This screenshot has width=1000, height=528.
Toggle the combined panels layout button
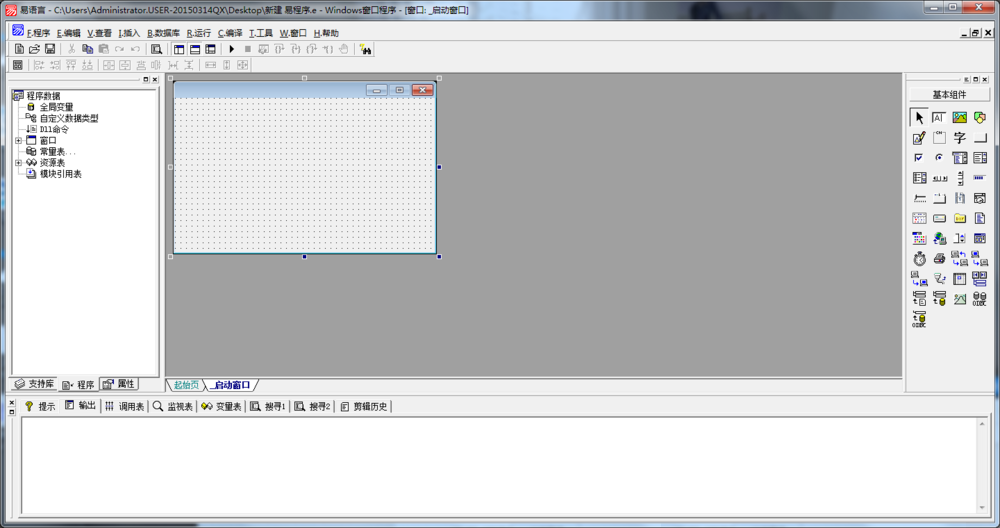coord(210,49)
